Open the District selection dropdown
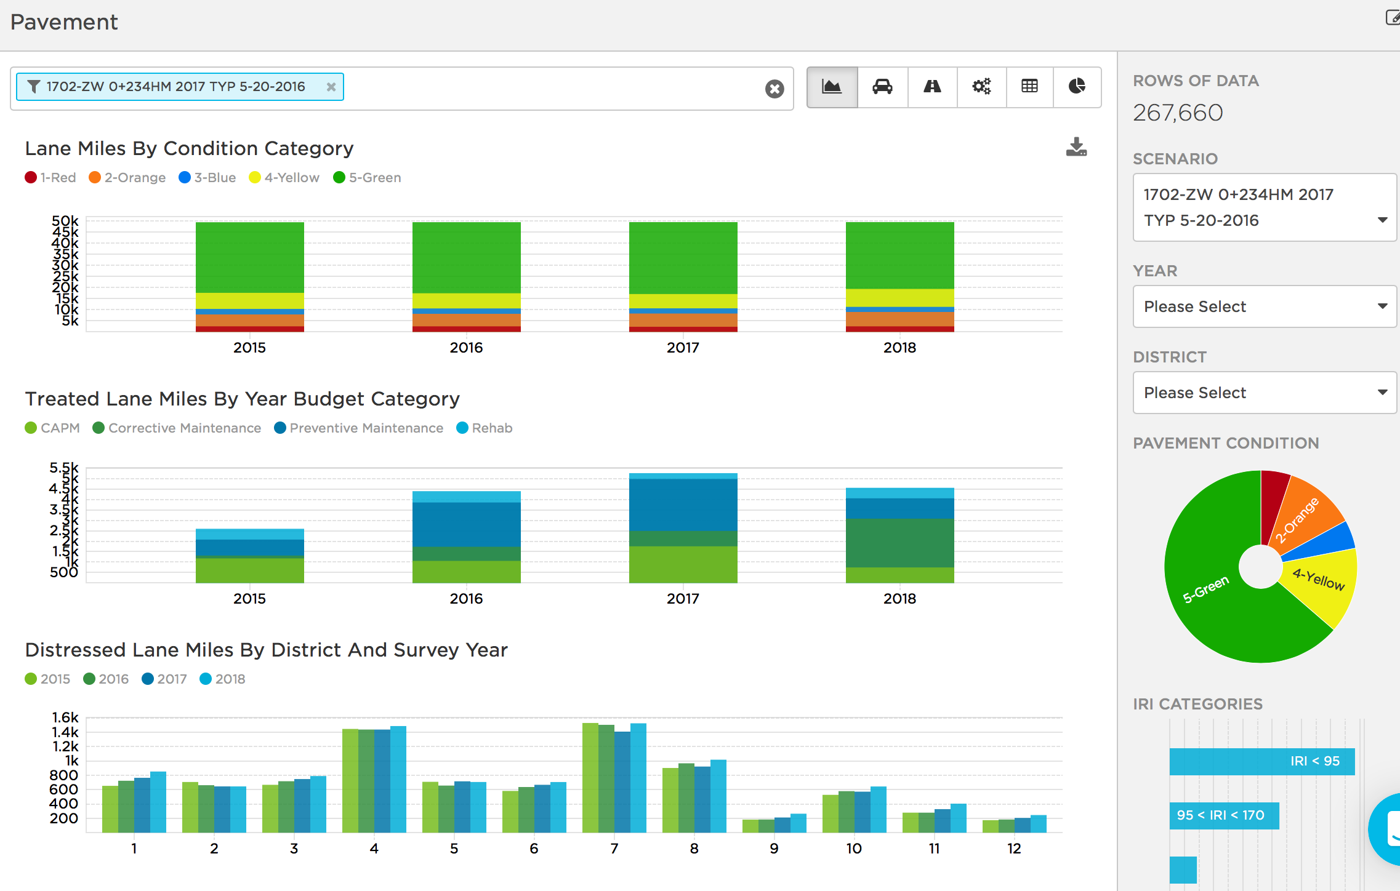Viewport: 1400px width, 891px height. click(x=1264, y=393)
